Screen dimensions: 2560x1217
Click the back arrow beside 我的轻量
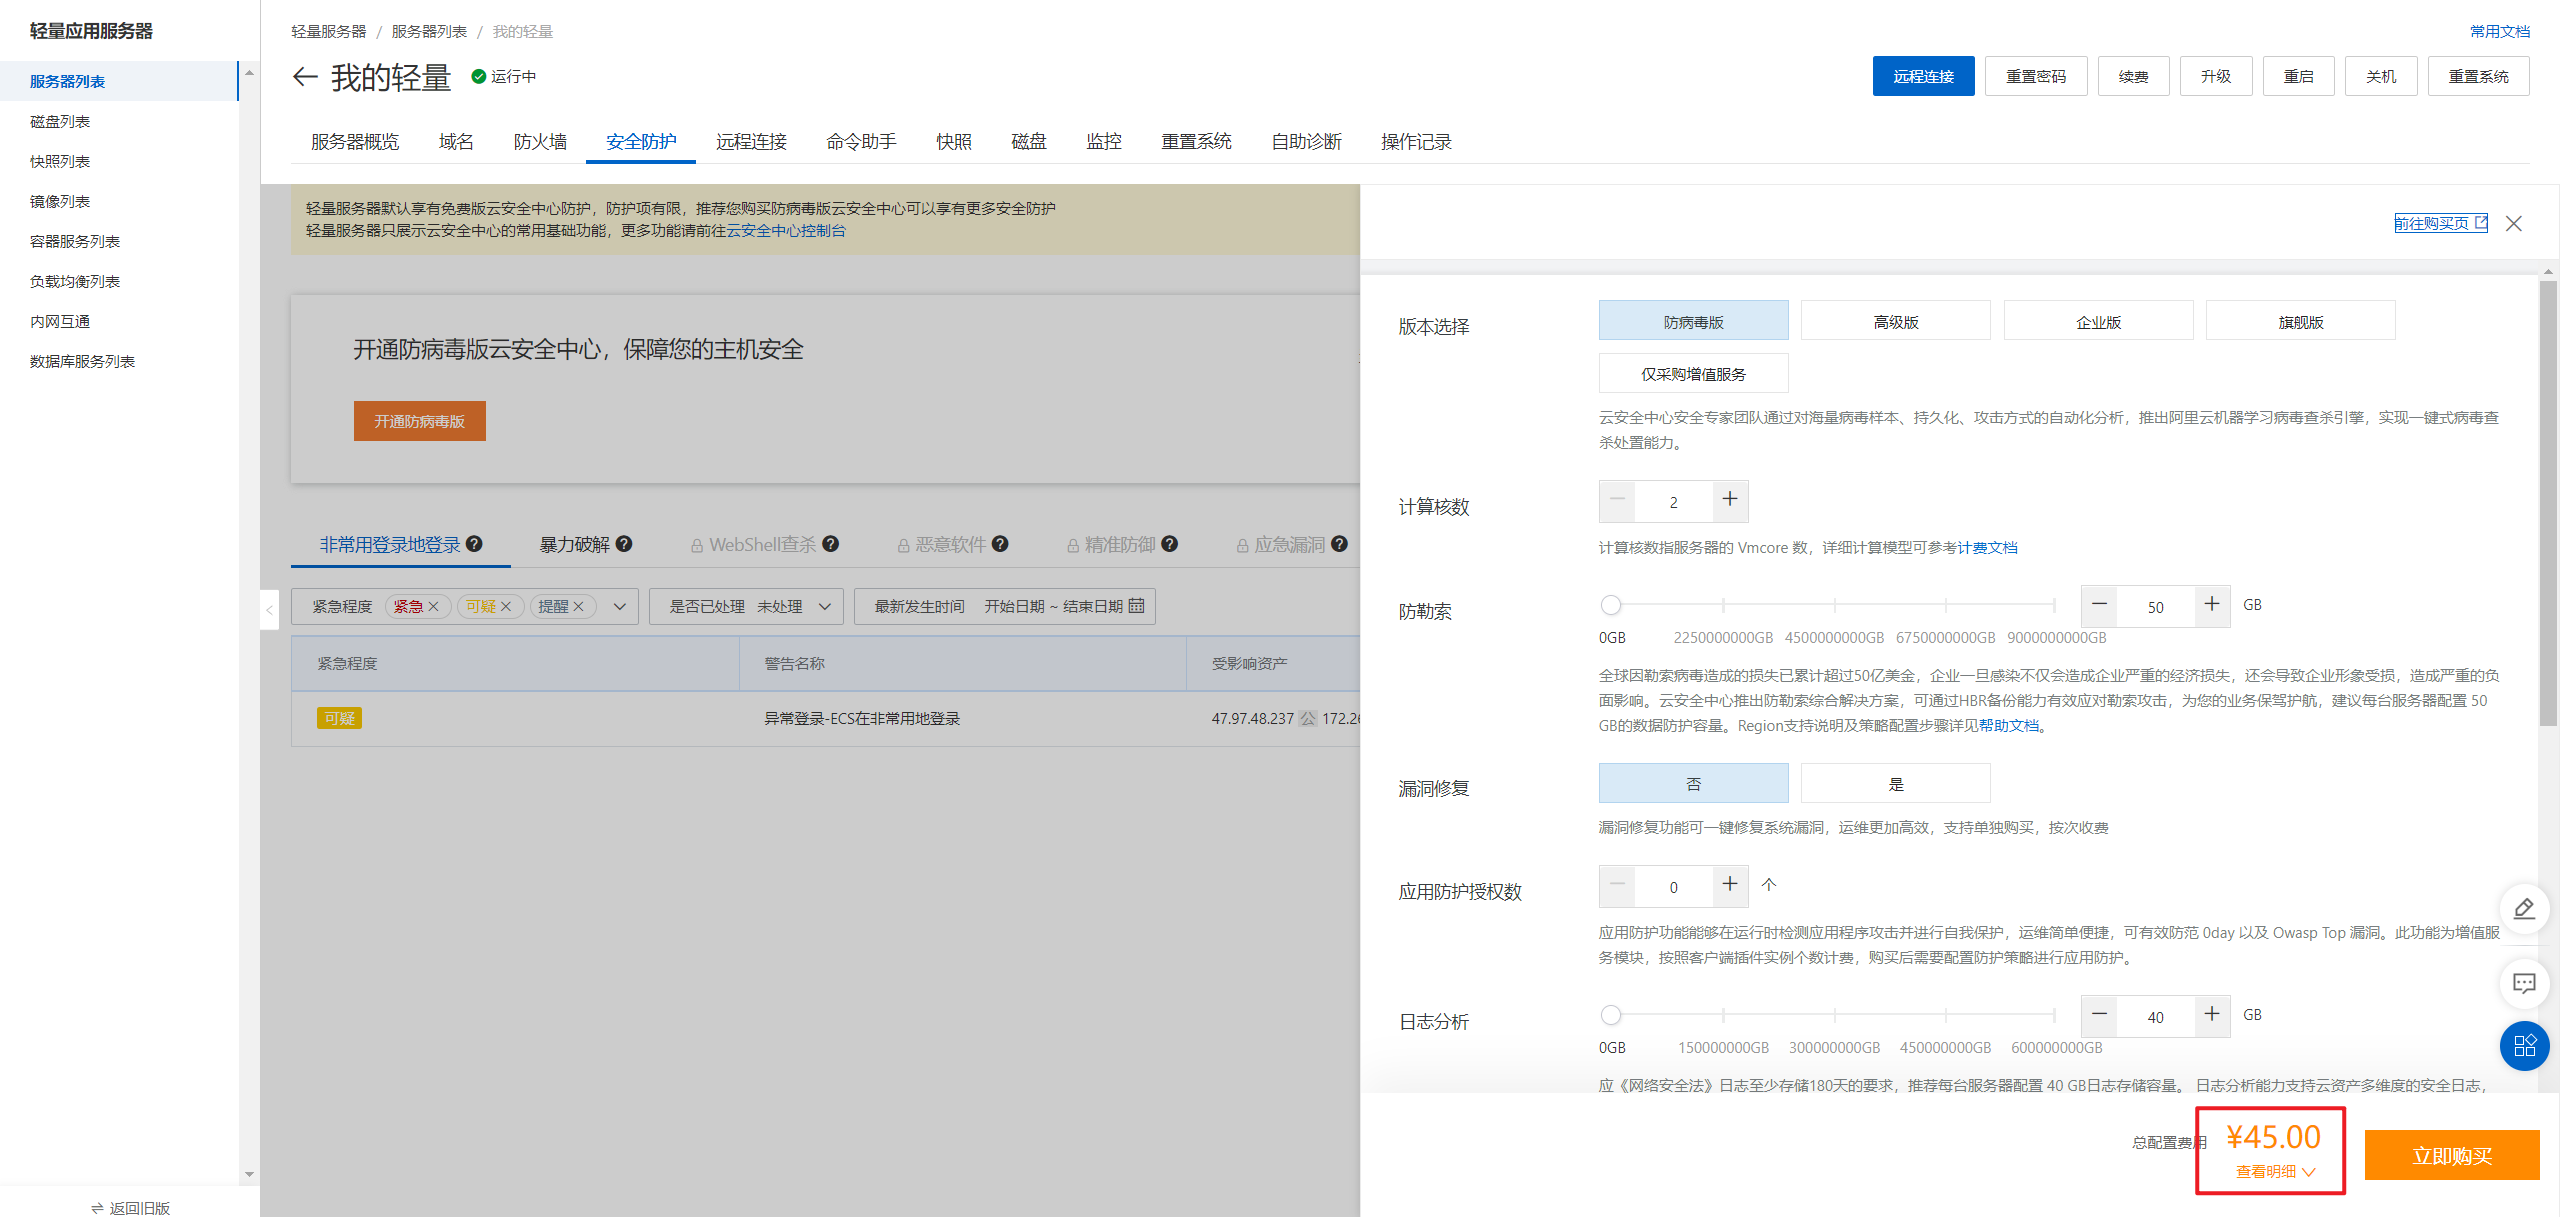[305, 77]
